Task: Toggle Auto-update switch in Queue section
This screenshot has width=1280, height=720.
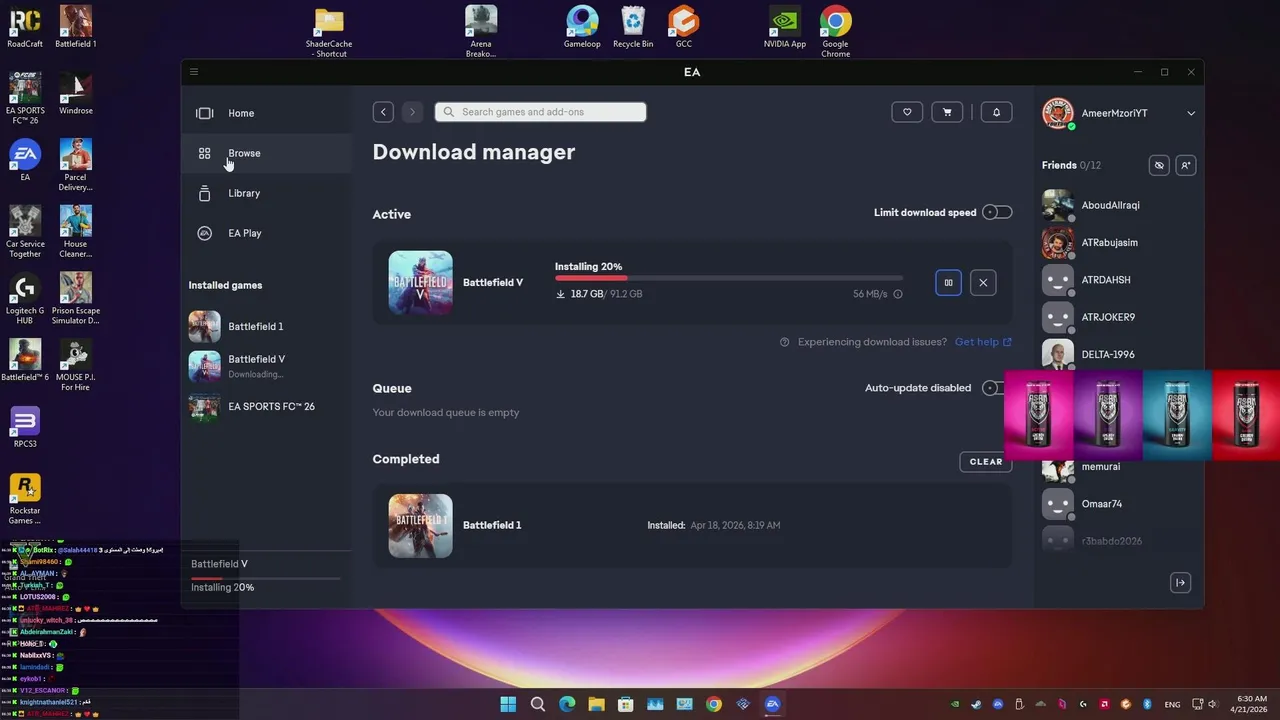Action: click(992, 388)
